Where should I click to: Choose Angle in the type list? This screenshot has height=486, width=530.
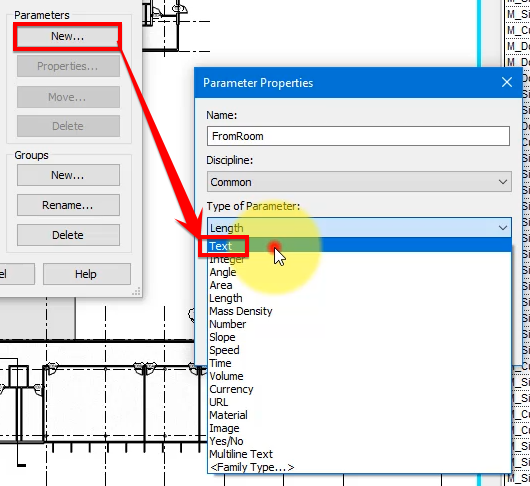[359, 272]
